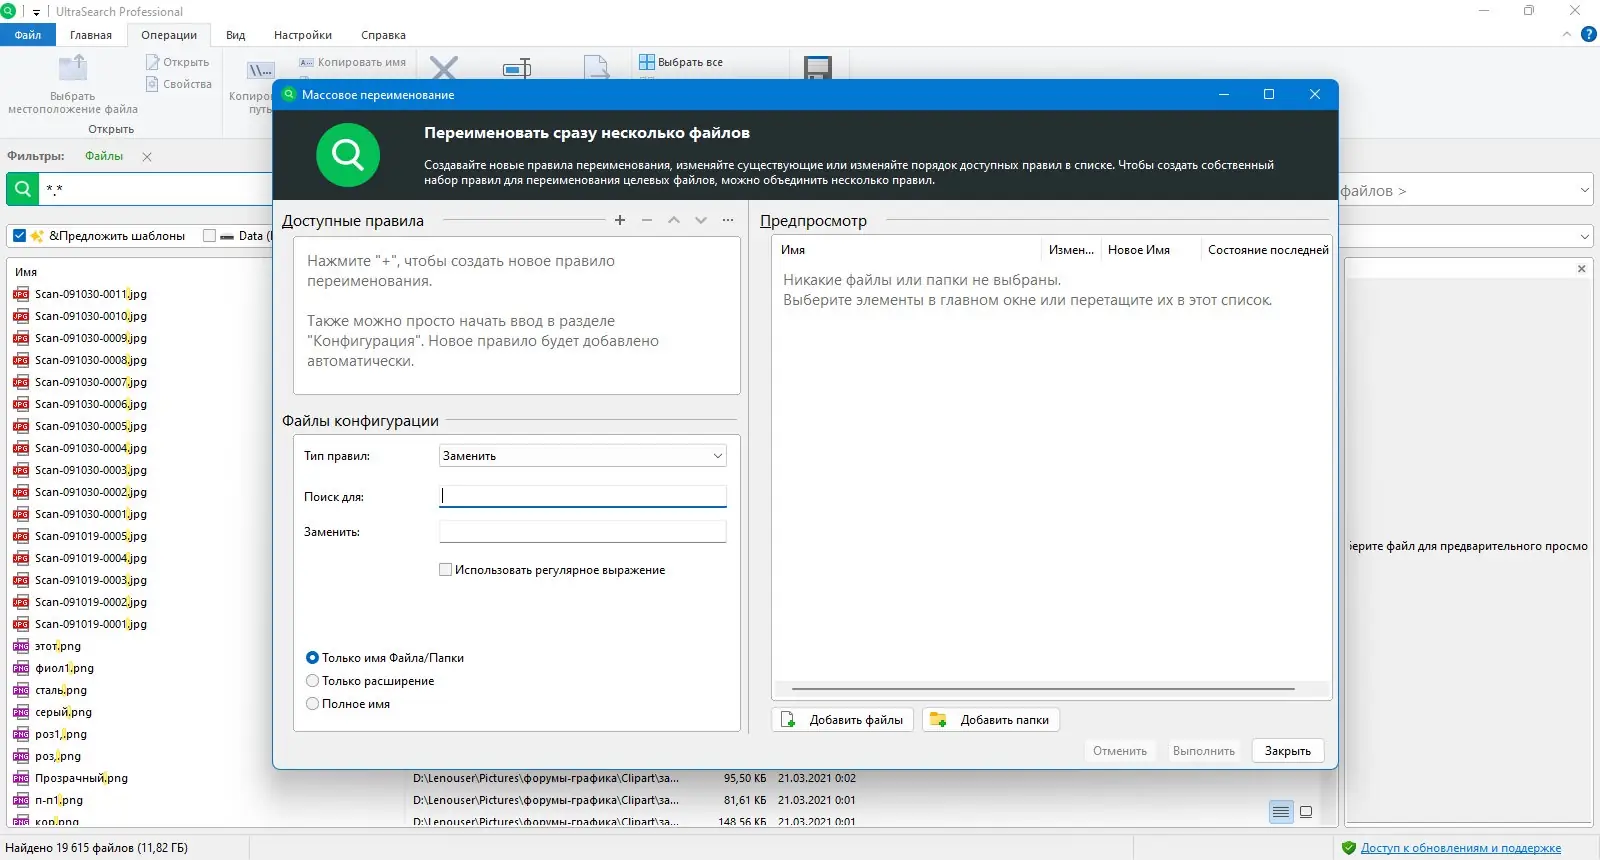Click the Поиск для input field
Viewport: 1600px width, 860px height.
[x=583, y=496]
